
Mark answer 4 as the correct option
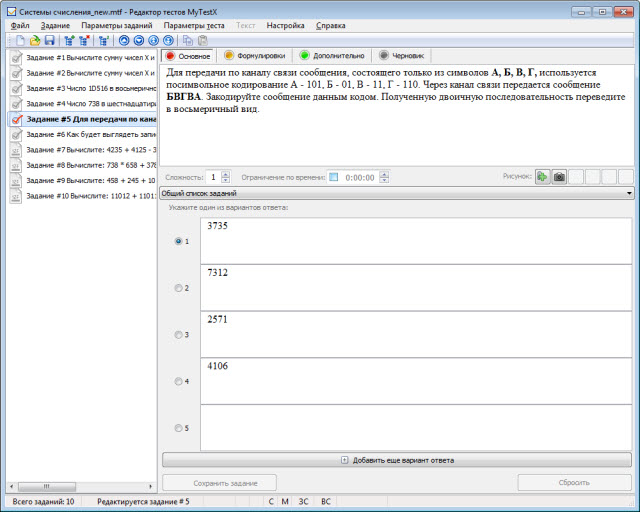tap(179, 381)
